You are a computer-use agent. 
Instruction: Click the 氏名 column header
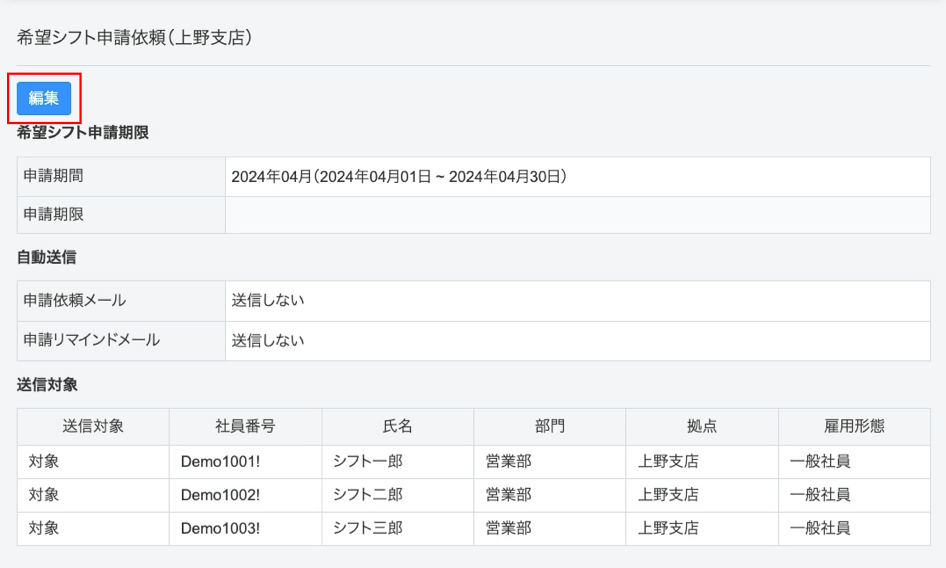[x=397, y=426]
